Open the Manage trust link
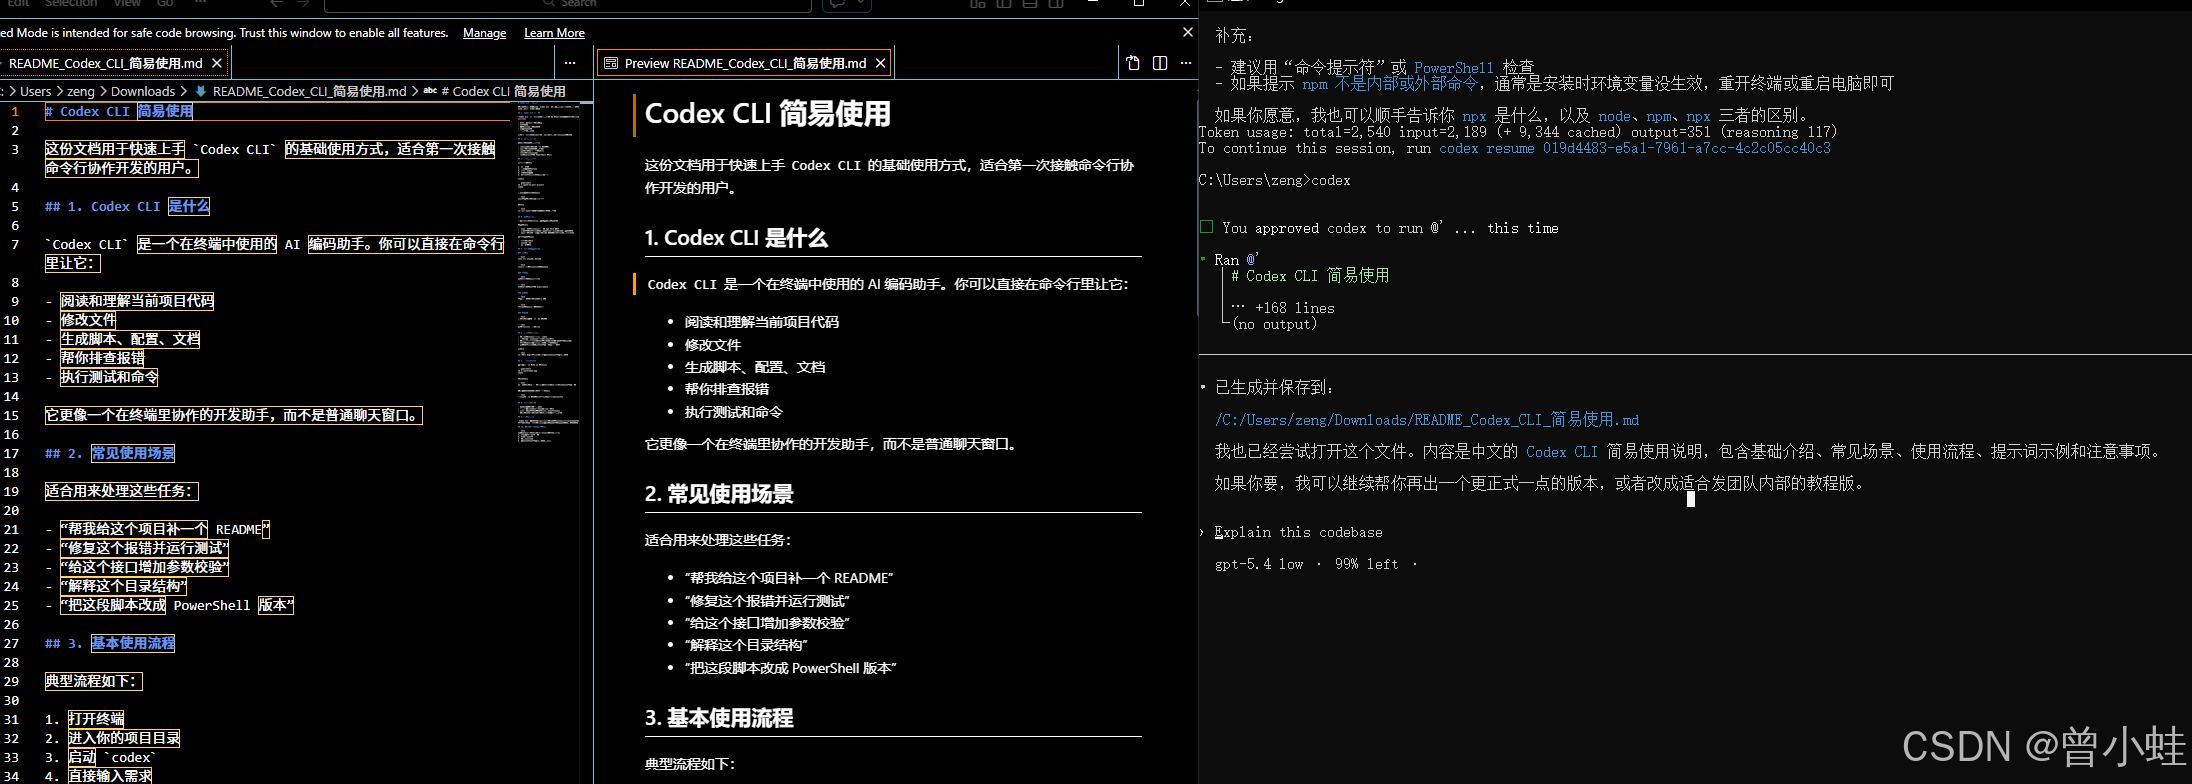Viewport: 2192px width, 784px height. click(484, 33)
